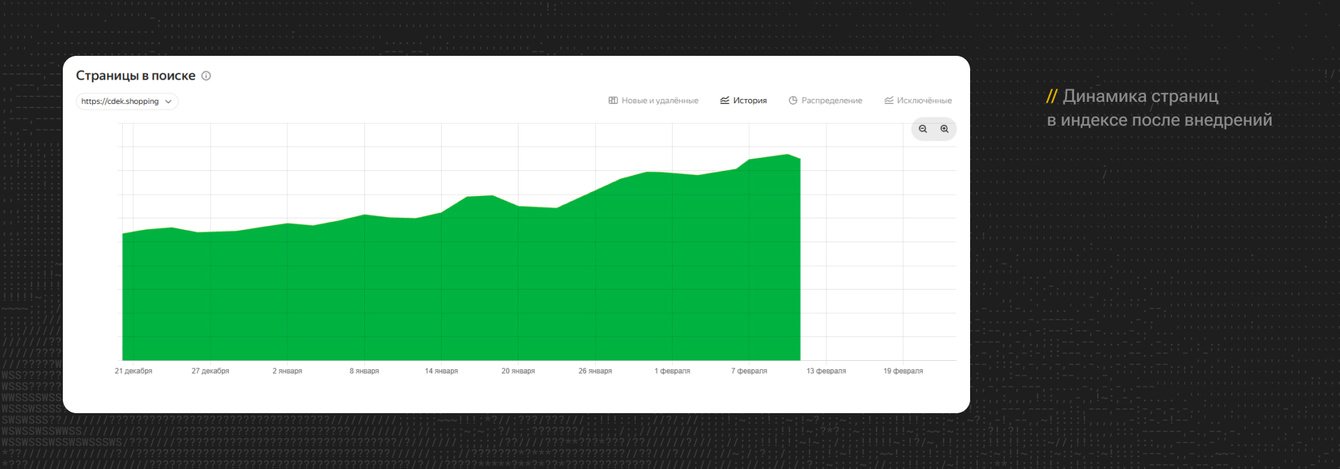Click the 21 декабря axis label
Viewport: 1340px width, 469px height.
tap(133, 371)
